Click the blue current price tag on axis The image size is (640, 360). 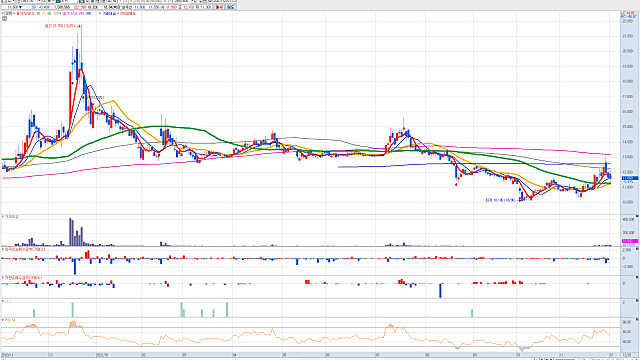click(630, 178)
